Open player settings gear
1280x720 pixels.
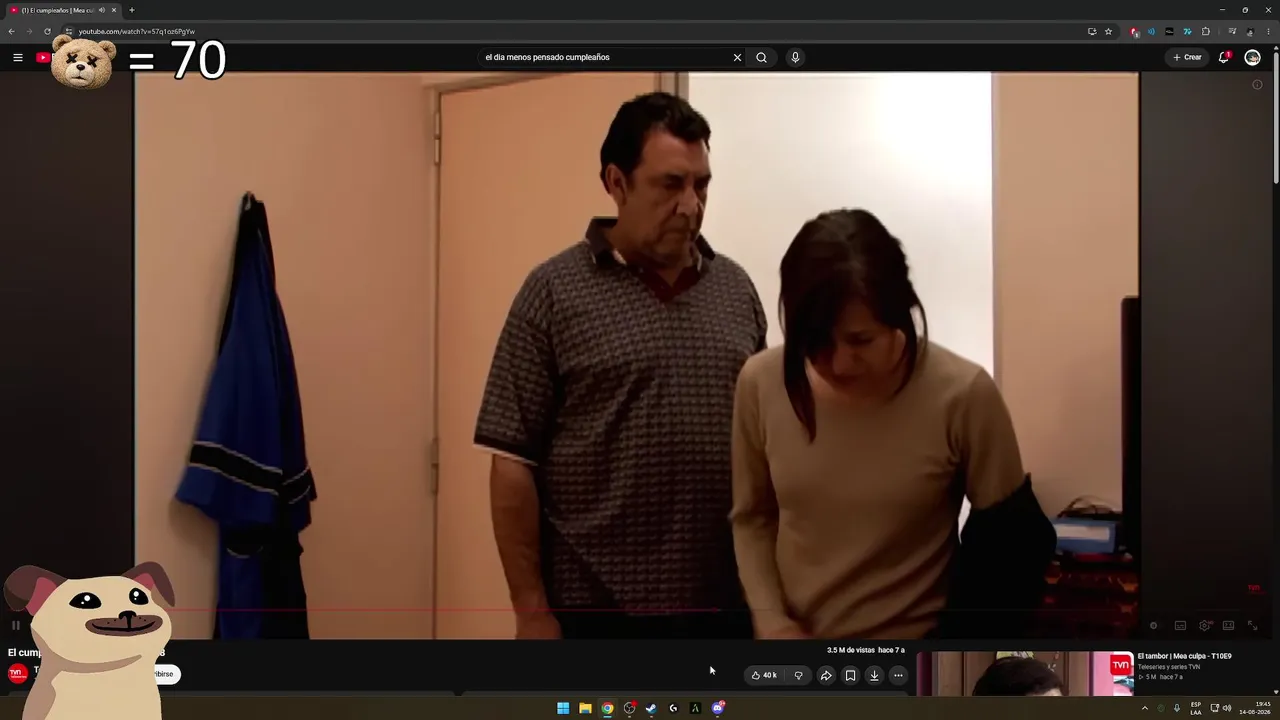pyautogui.click(x=1205, y=625)
